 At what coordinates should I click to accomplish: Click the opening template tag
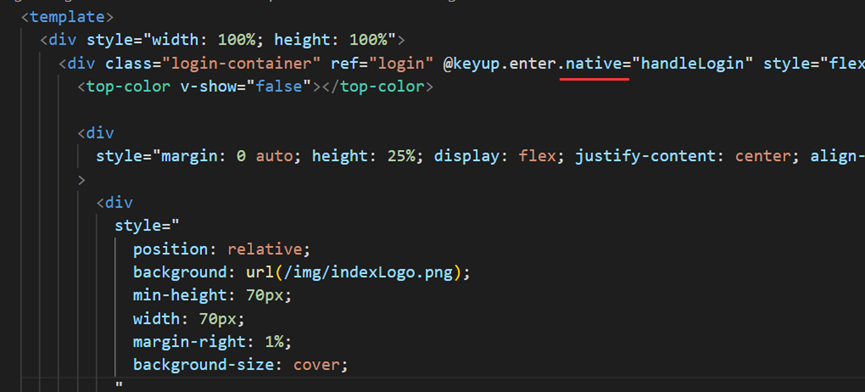(67, 17)
